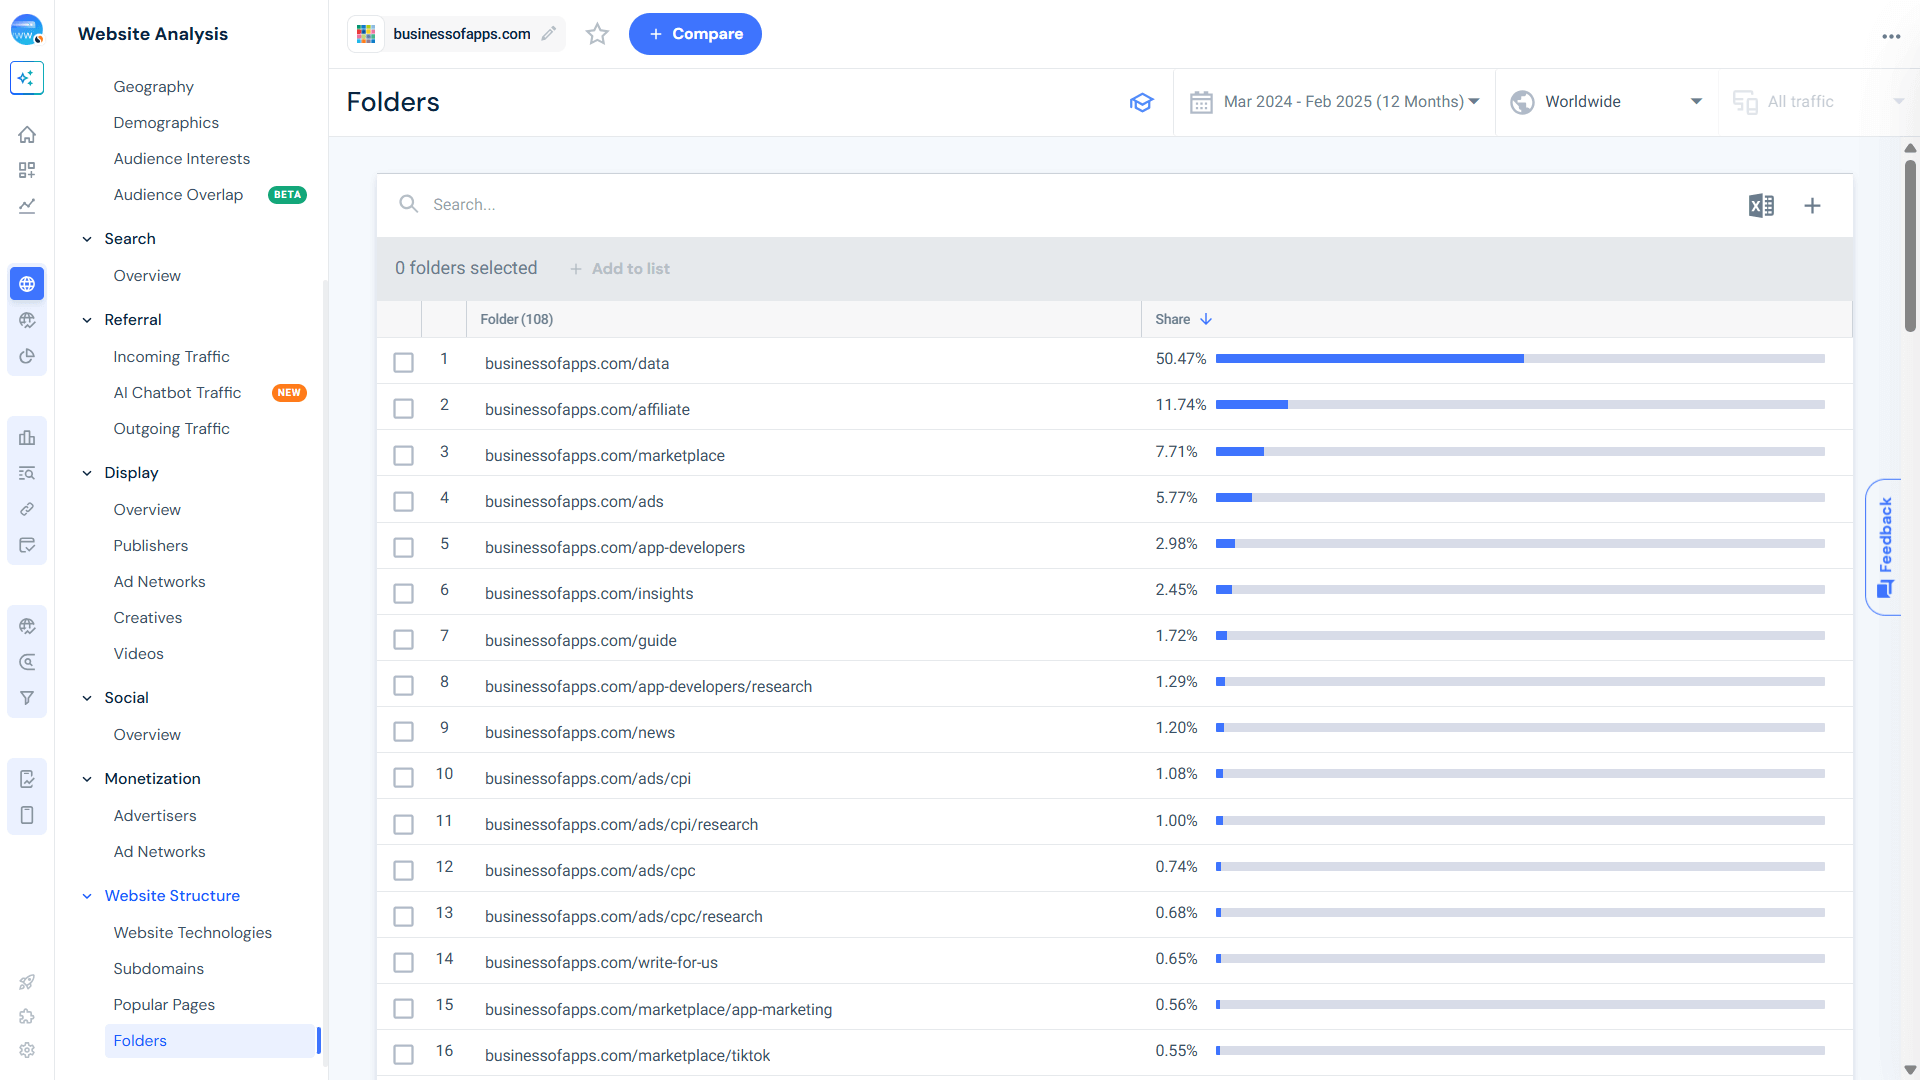Check the businessofapps.com/app-developers row checkbox
The height and width of the screenshot is (1080, 1920).
click(x=403, y=547)
